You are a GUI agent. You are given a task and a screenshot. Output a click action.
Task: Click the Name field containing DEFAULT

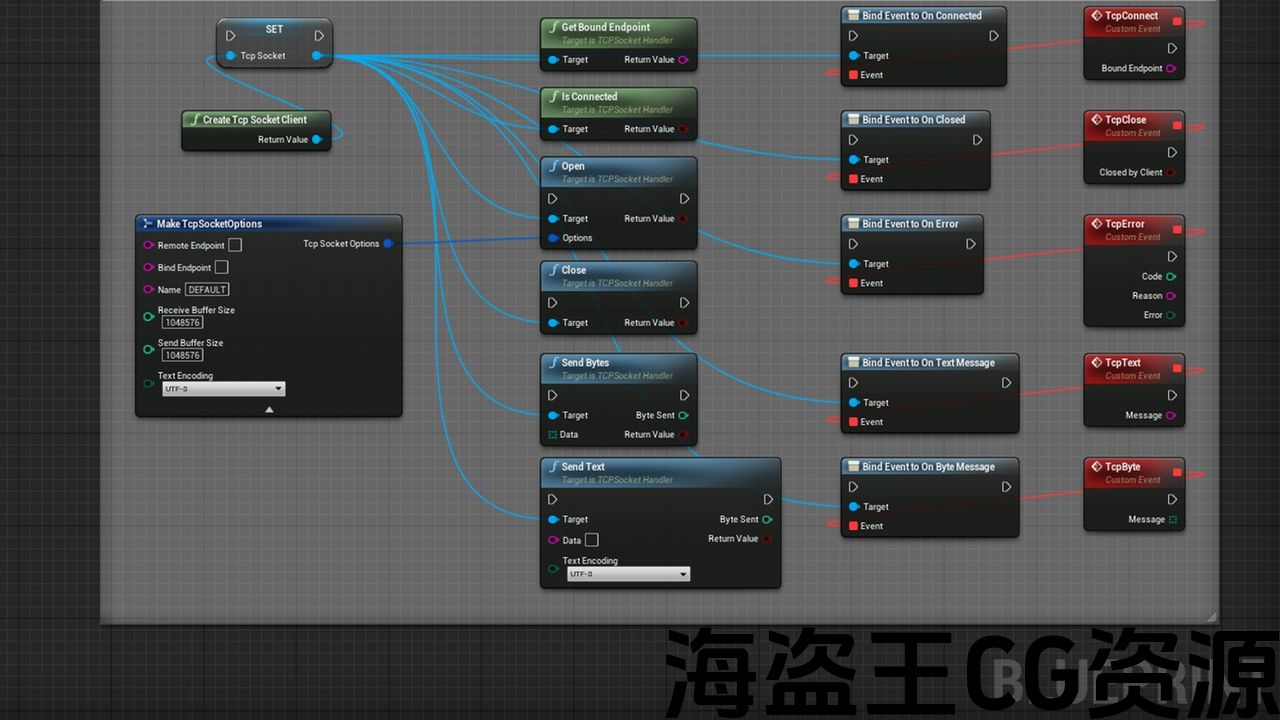(207, 290)
